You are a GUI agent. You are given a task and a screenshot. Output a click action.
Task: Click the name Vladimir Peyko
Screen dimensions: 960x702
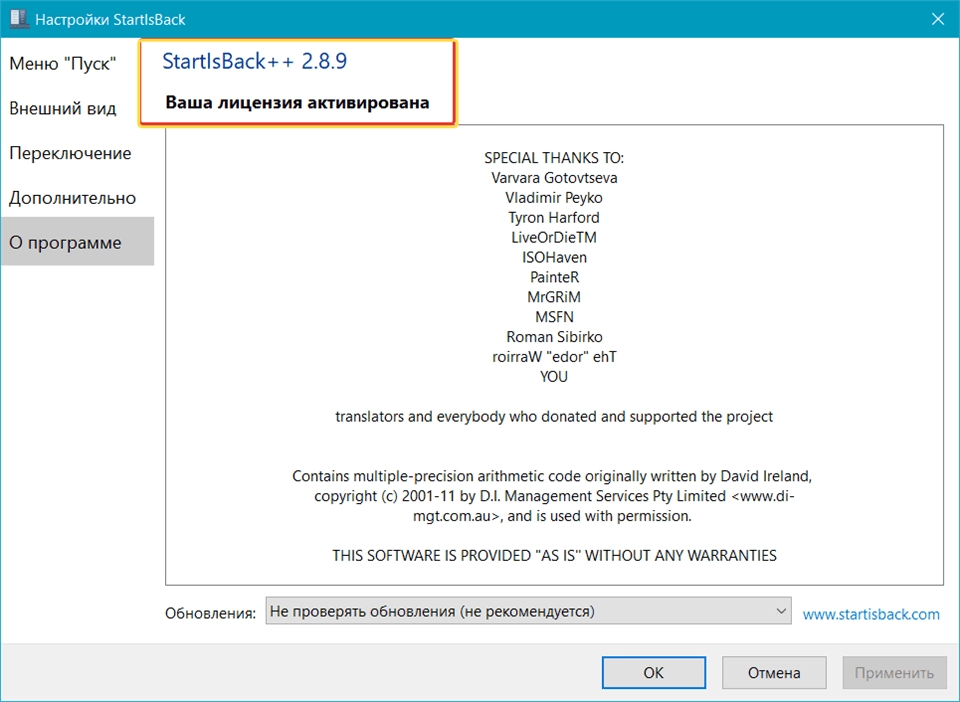[x=554, y=198]
